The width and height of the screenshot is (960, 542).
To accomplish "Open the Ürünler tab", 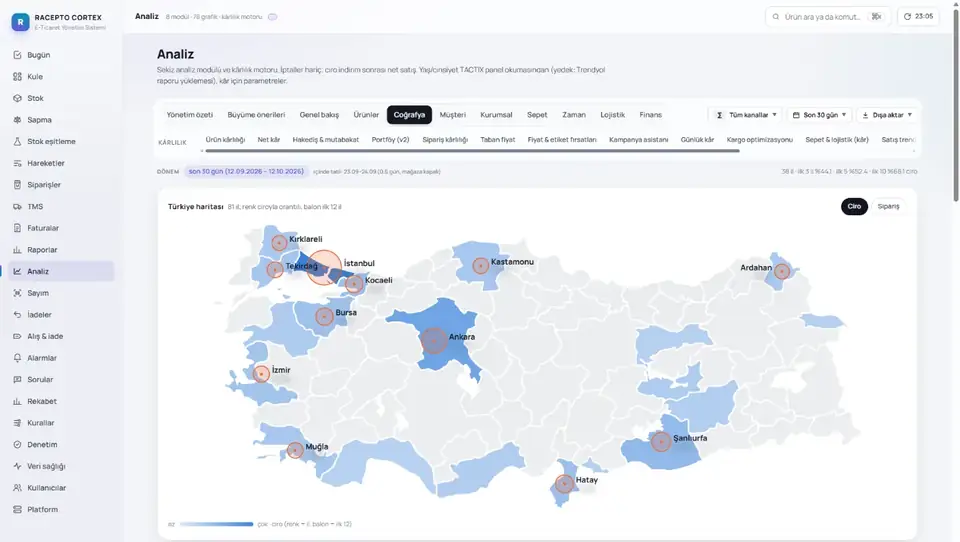I will 366,115.
